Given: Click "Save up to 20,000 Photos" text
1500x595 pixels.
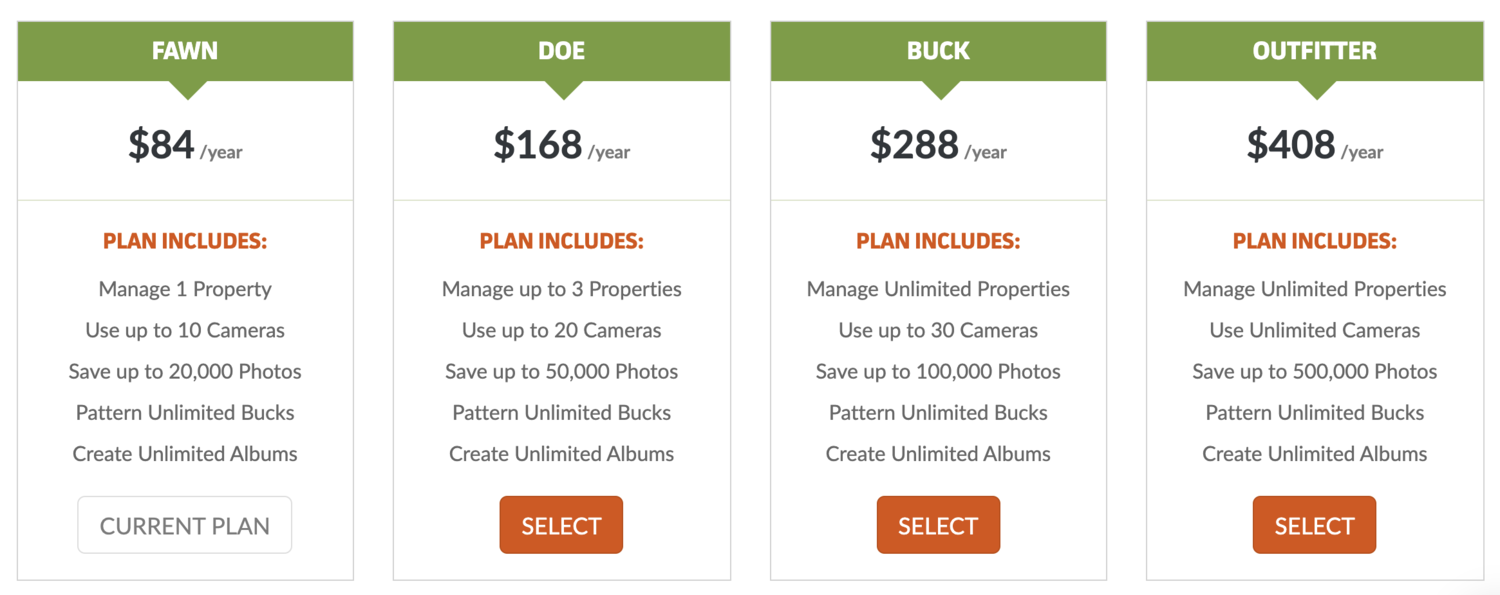Looking at the screenshot, I should 185,371.
